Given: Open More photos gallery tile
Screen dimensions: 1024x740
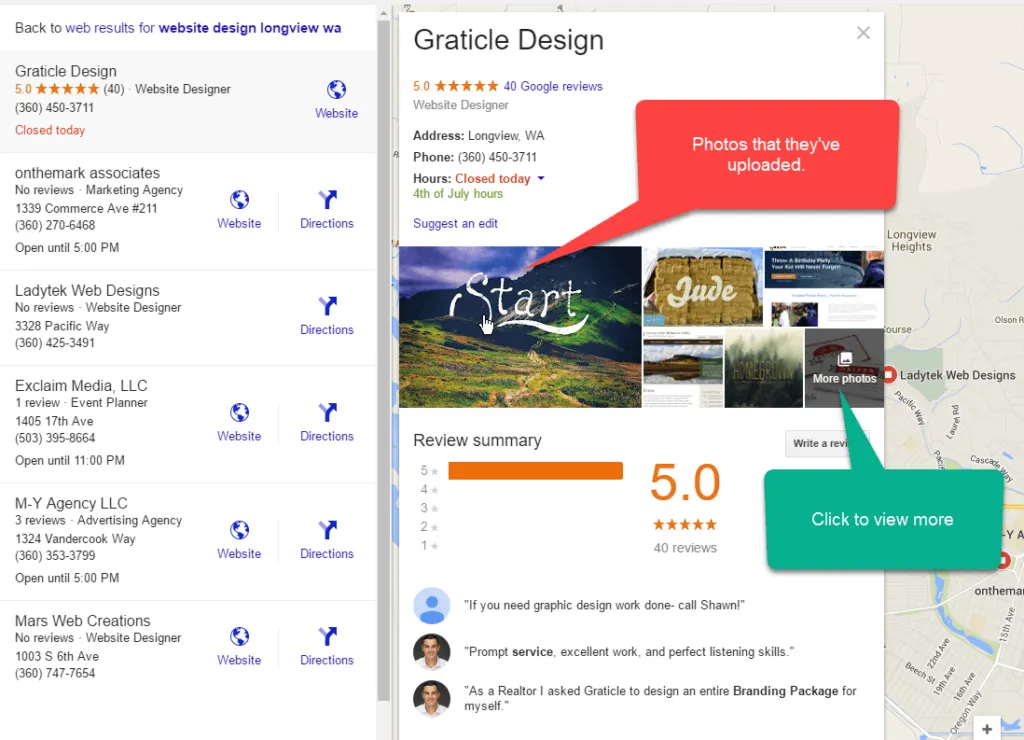Looking at the screenshot, I should 844,368.
